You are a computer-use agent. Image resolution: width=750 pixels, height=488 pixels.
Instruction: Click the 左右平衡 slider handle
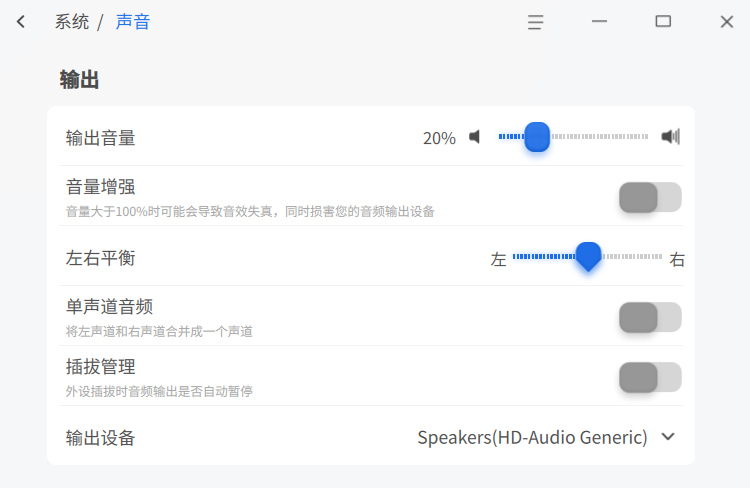click(x=588, y=256)
